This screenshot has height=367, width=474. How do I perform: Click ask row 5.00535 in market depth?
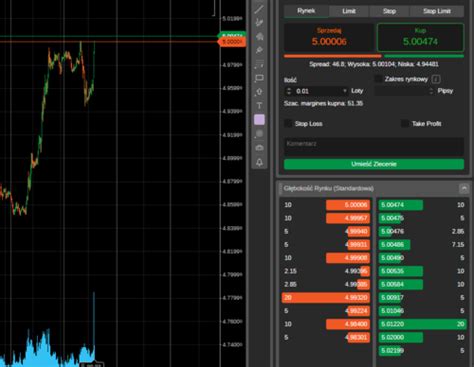422,271
